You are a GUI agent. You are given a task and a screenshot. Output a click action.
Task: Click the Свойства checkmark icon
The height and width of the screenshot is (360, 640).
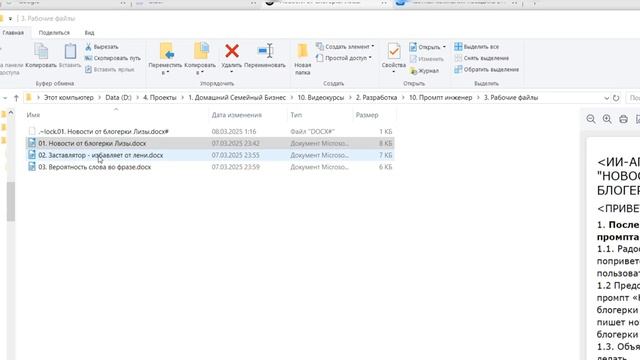394,51
